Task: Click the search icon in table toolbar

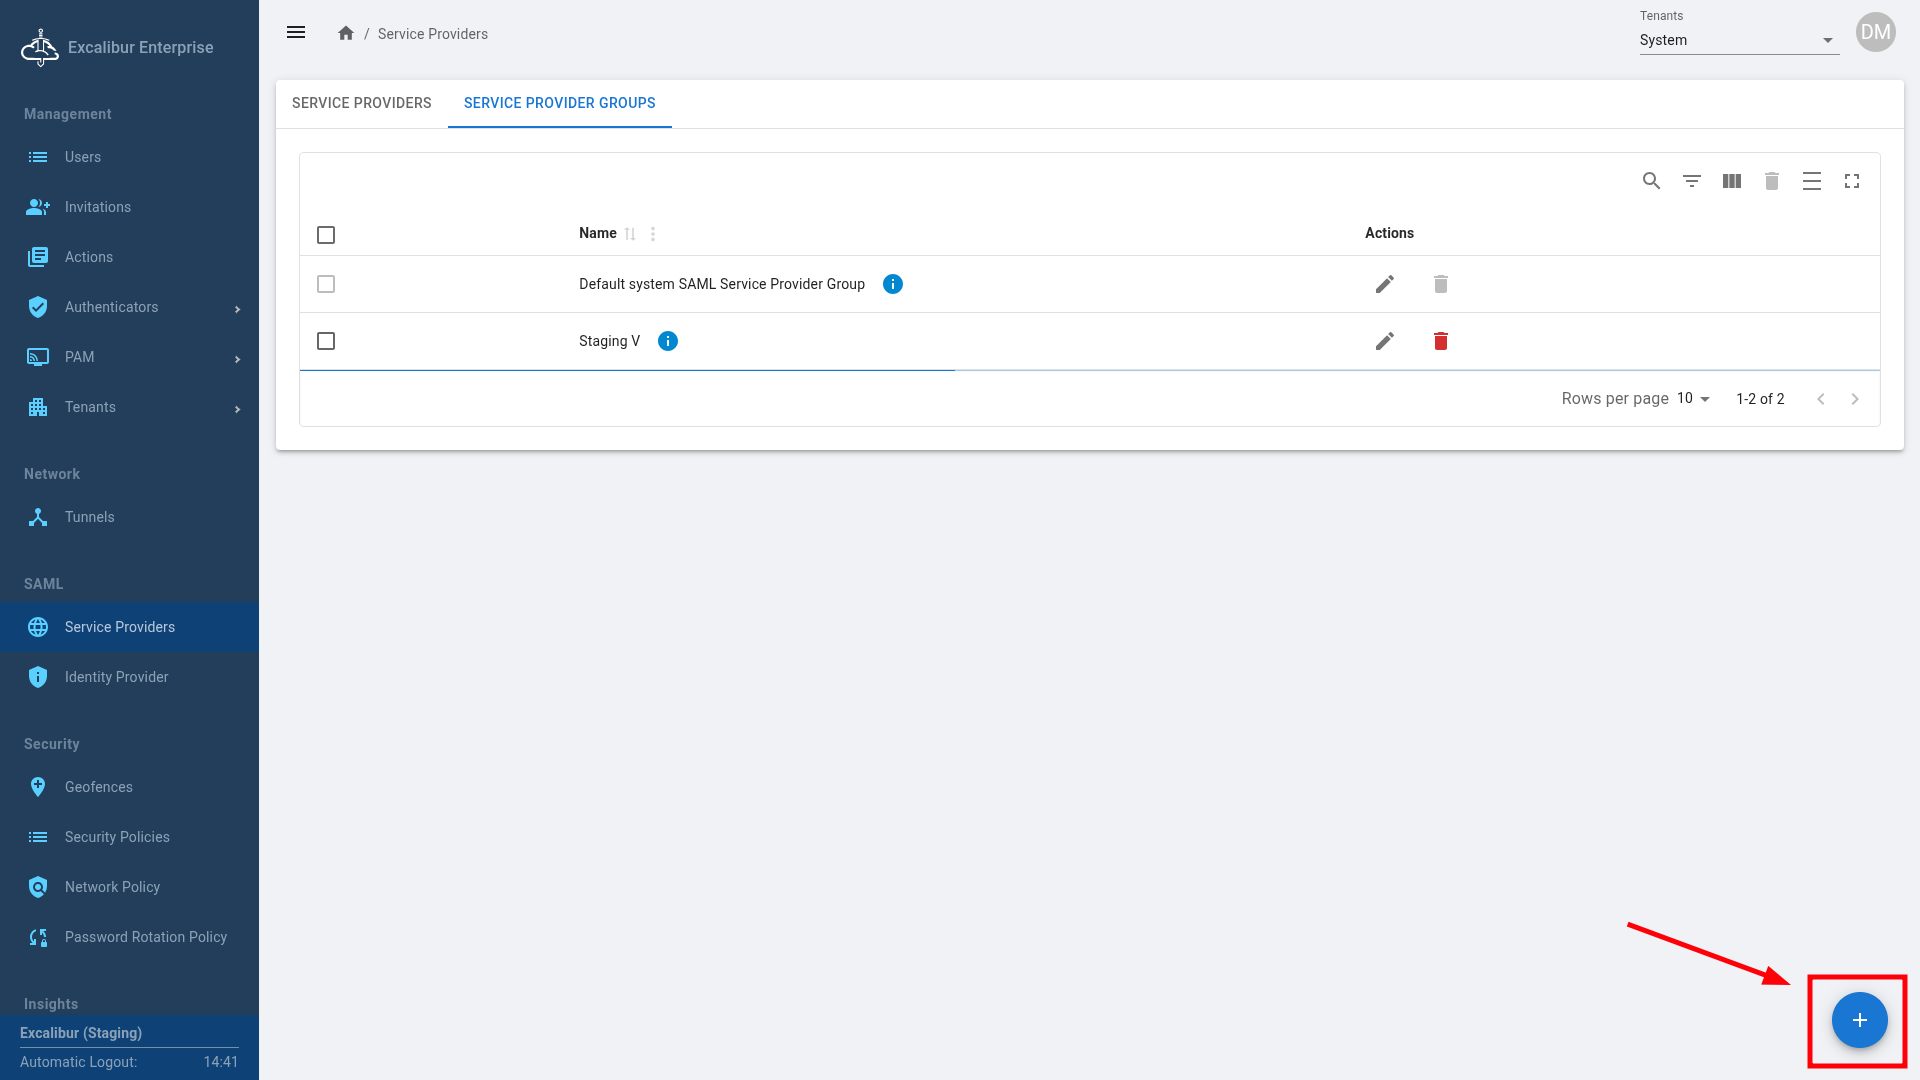Action: [x=1651, y=181]
